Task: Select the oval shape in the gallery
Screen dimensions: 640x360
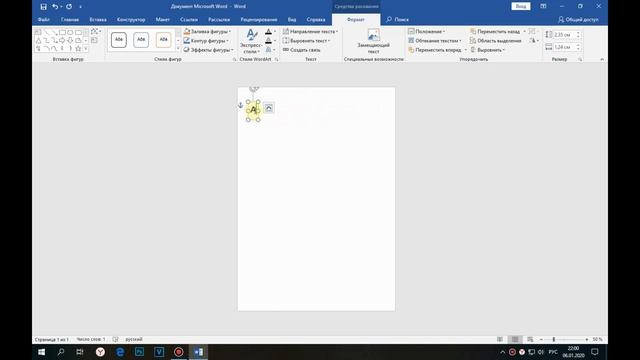Action: coord(70,32)
